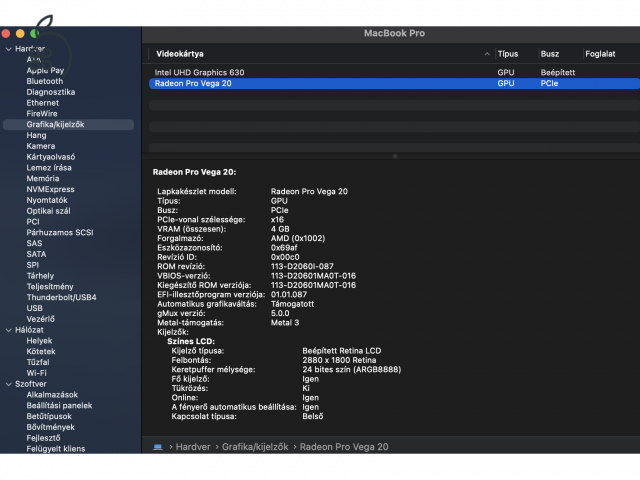Open PCI in sidebar
The width and height of the screenshot is (640, 480).
33,222
